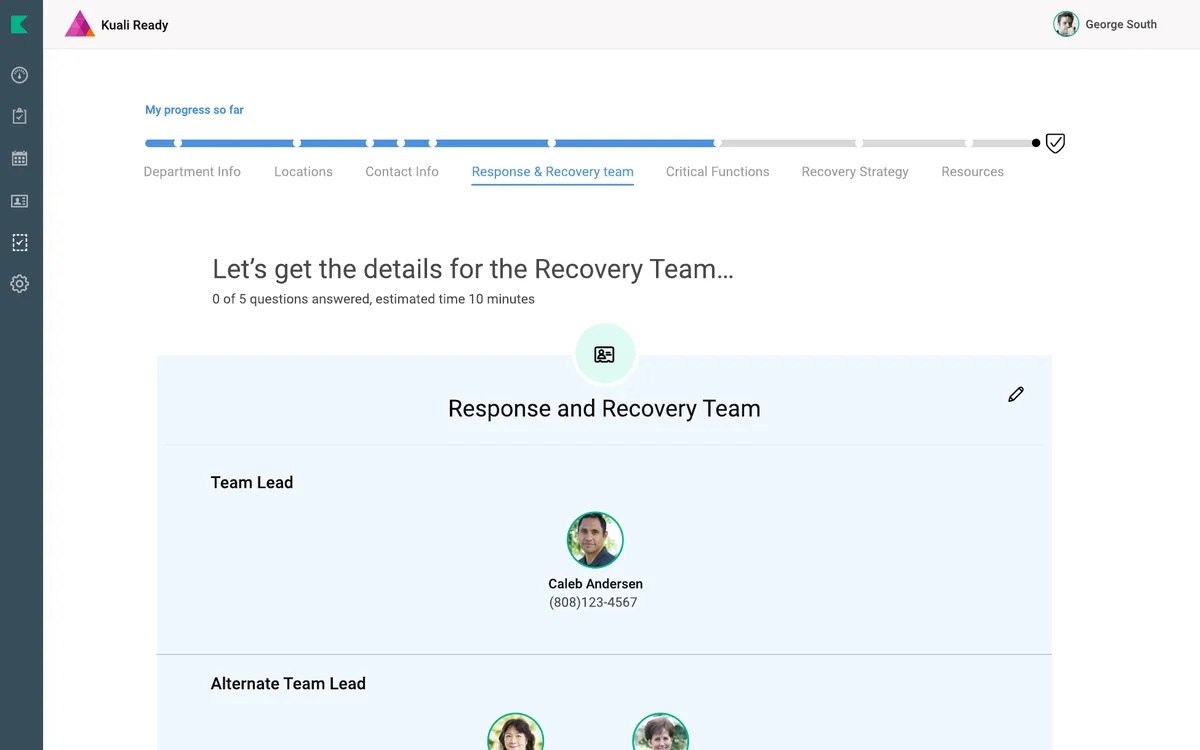This screenshot has height=750, width=1200.
Task: Click the pencil edit icon
Action: [x=1016, y=394]
